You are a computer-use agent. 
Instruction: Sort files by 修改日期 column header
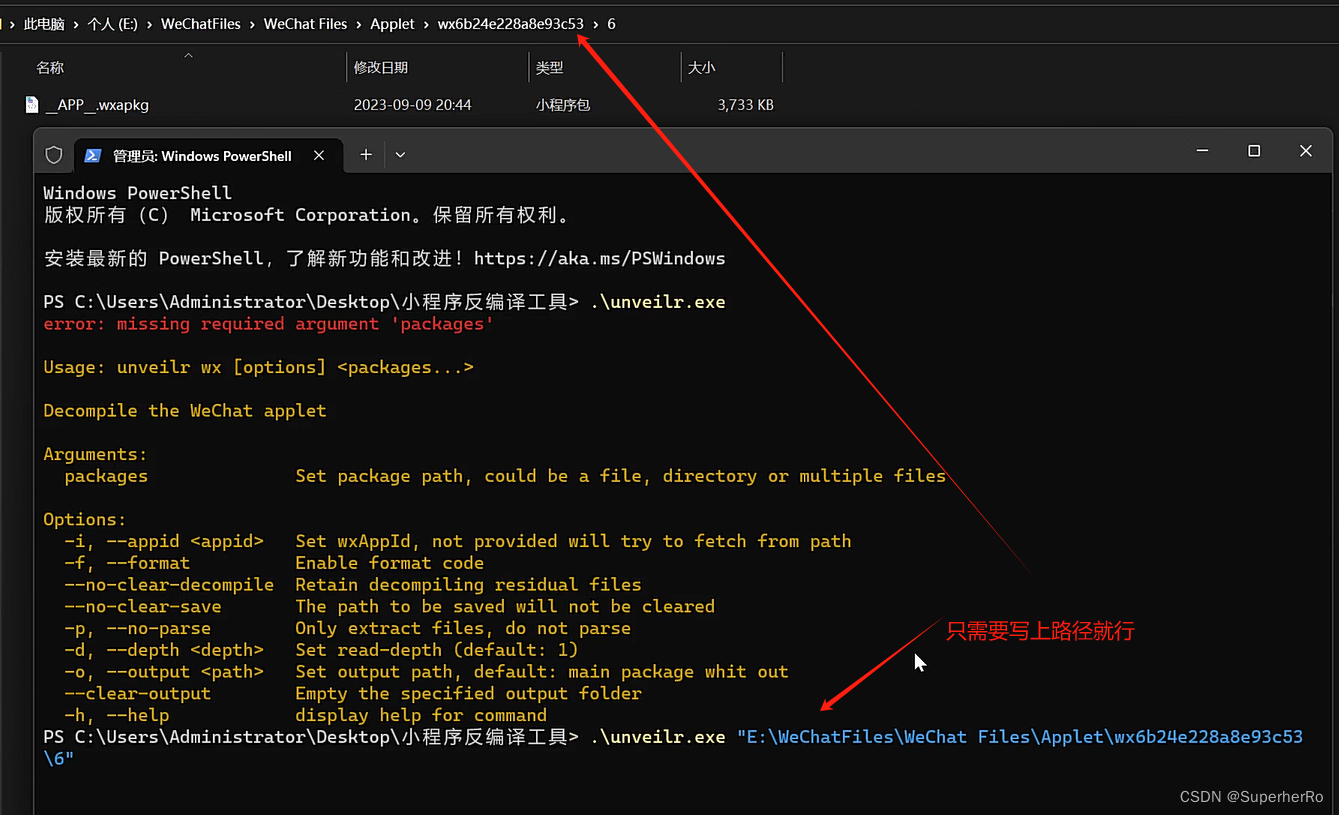pyautogui.click(x=381, y=67)
